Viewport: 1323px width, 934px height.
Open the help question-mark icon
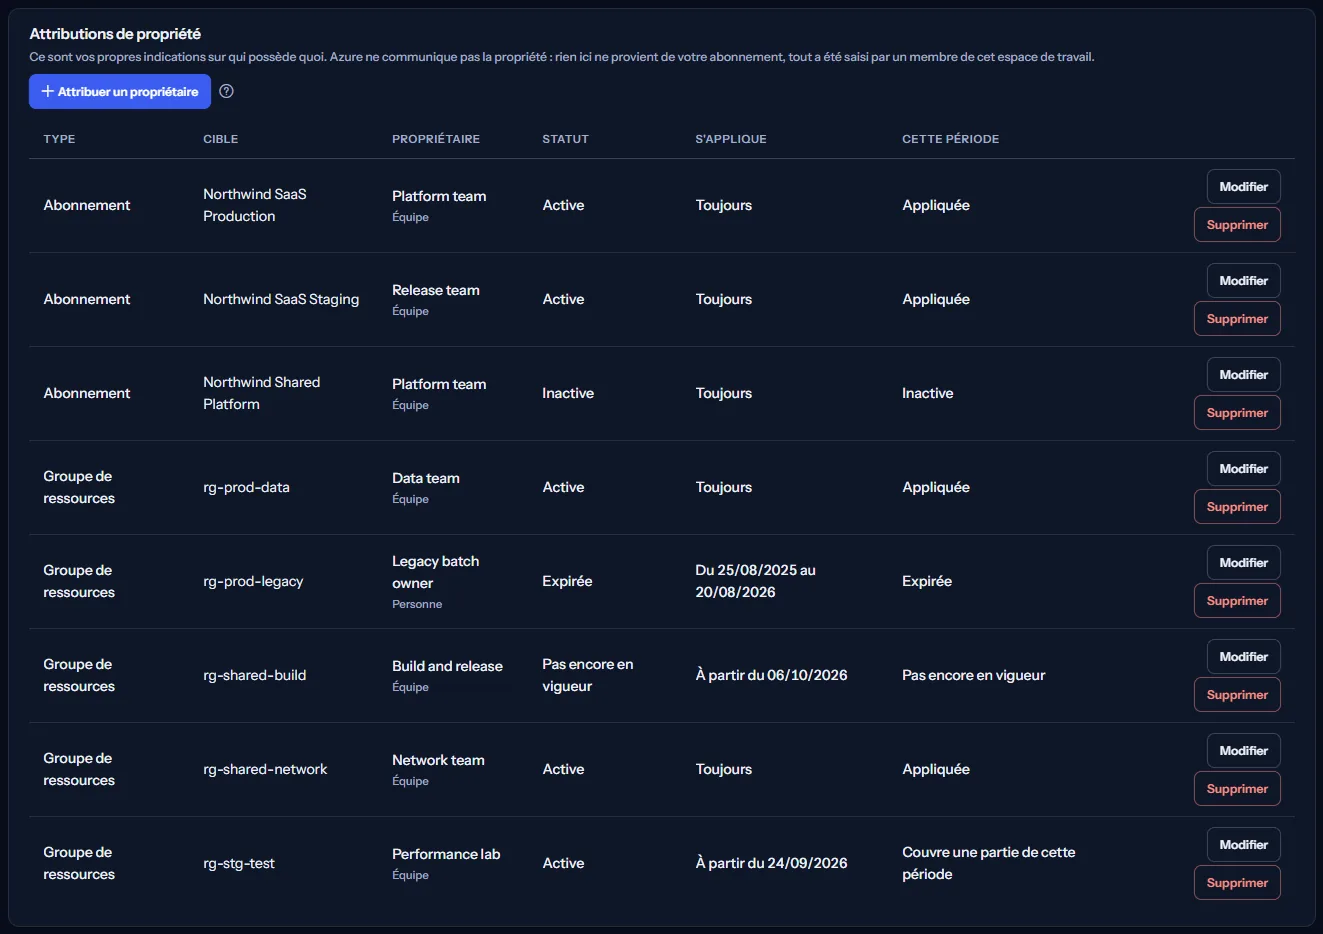(x=226, y=91)
